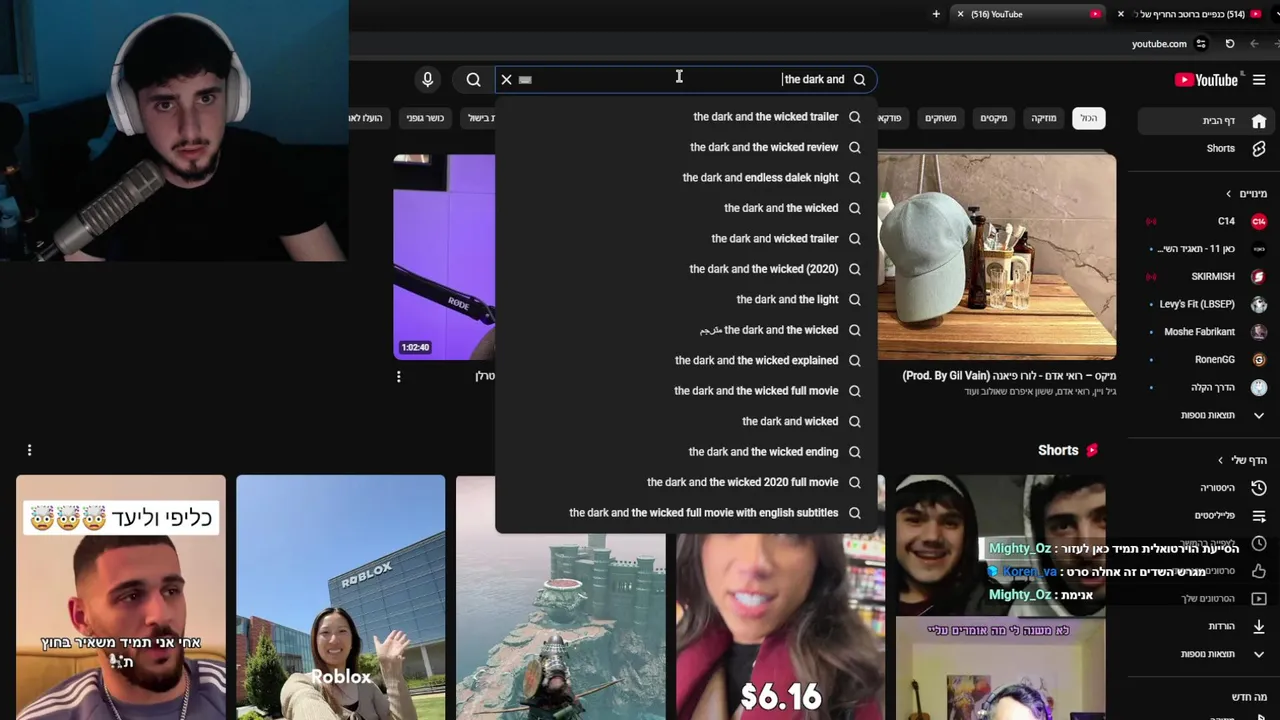Choose suggestion 'the dark and the wicked review'
The height and width of the screenshot is (720, 1280).
point(686,147)
